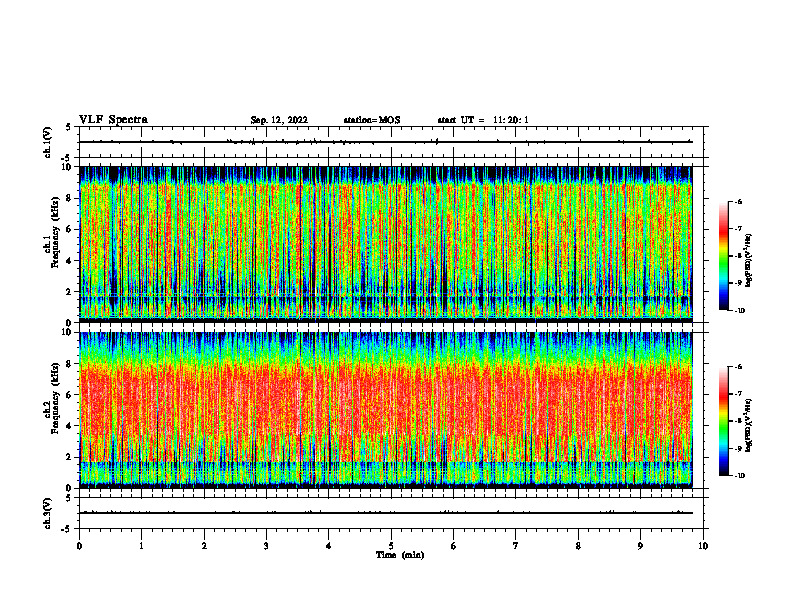Select the "start UT = 11:20:1" text
Screen dimensions: 792x612
pos(483,120)
